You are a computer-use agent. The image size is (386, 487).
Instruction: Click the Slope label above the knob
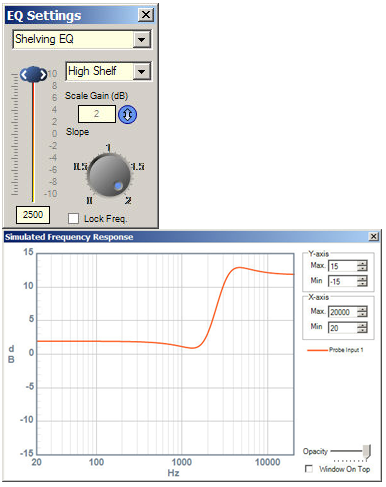(77, 132)
